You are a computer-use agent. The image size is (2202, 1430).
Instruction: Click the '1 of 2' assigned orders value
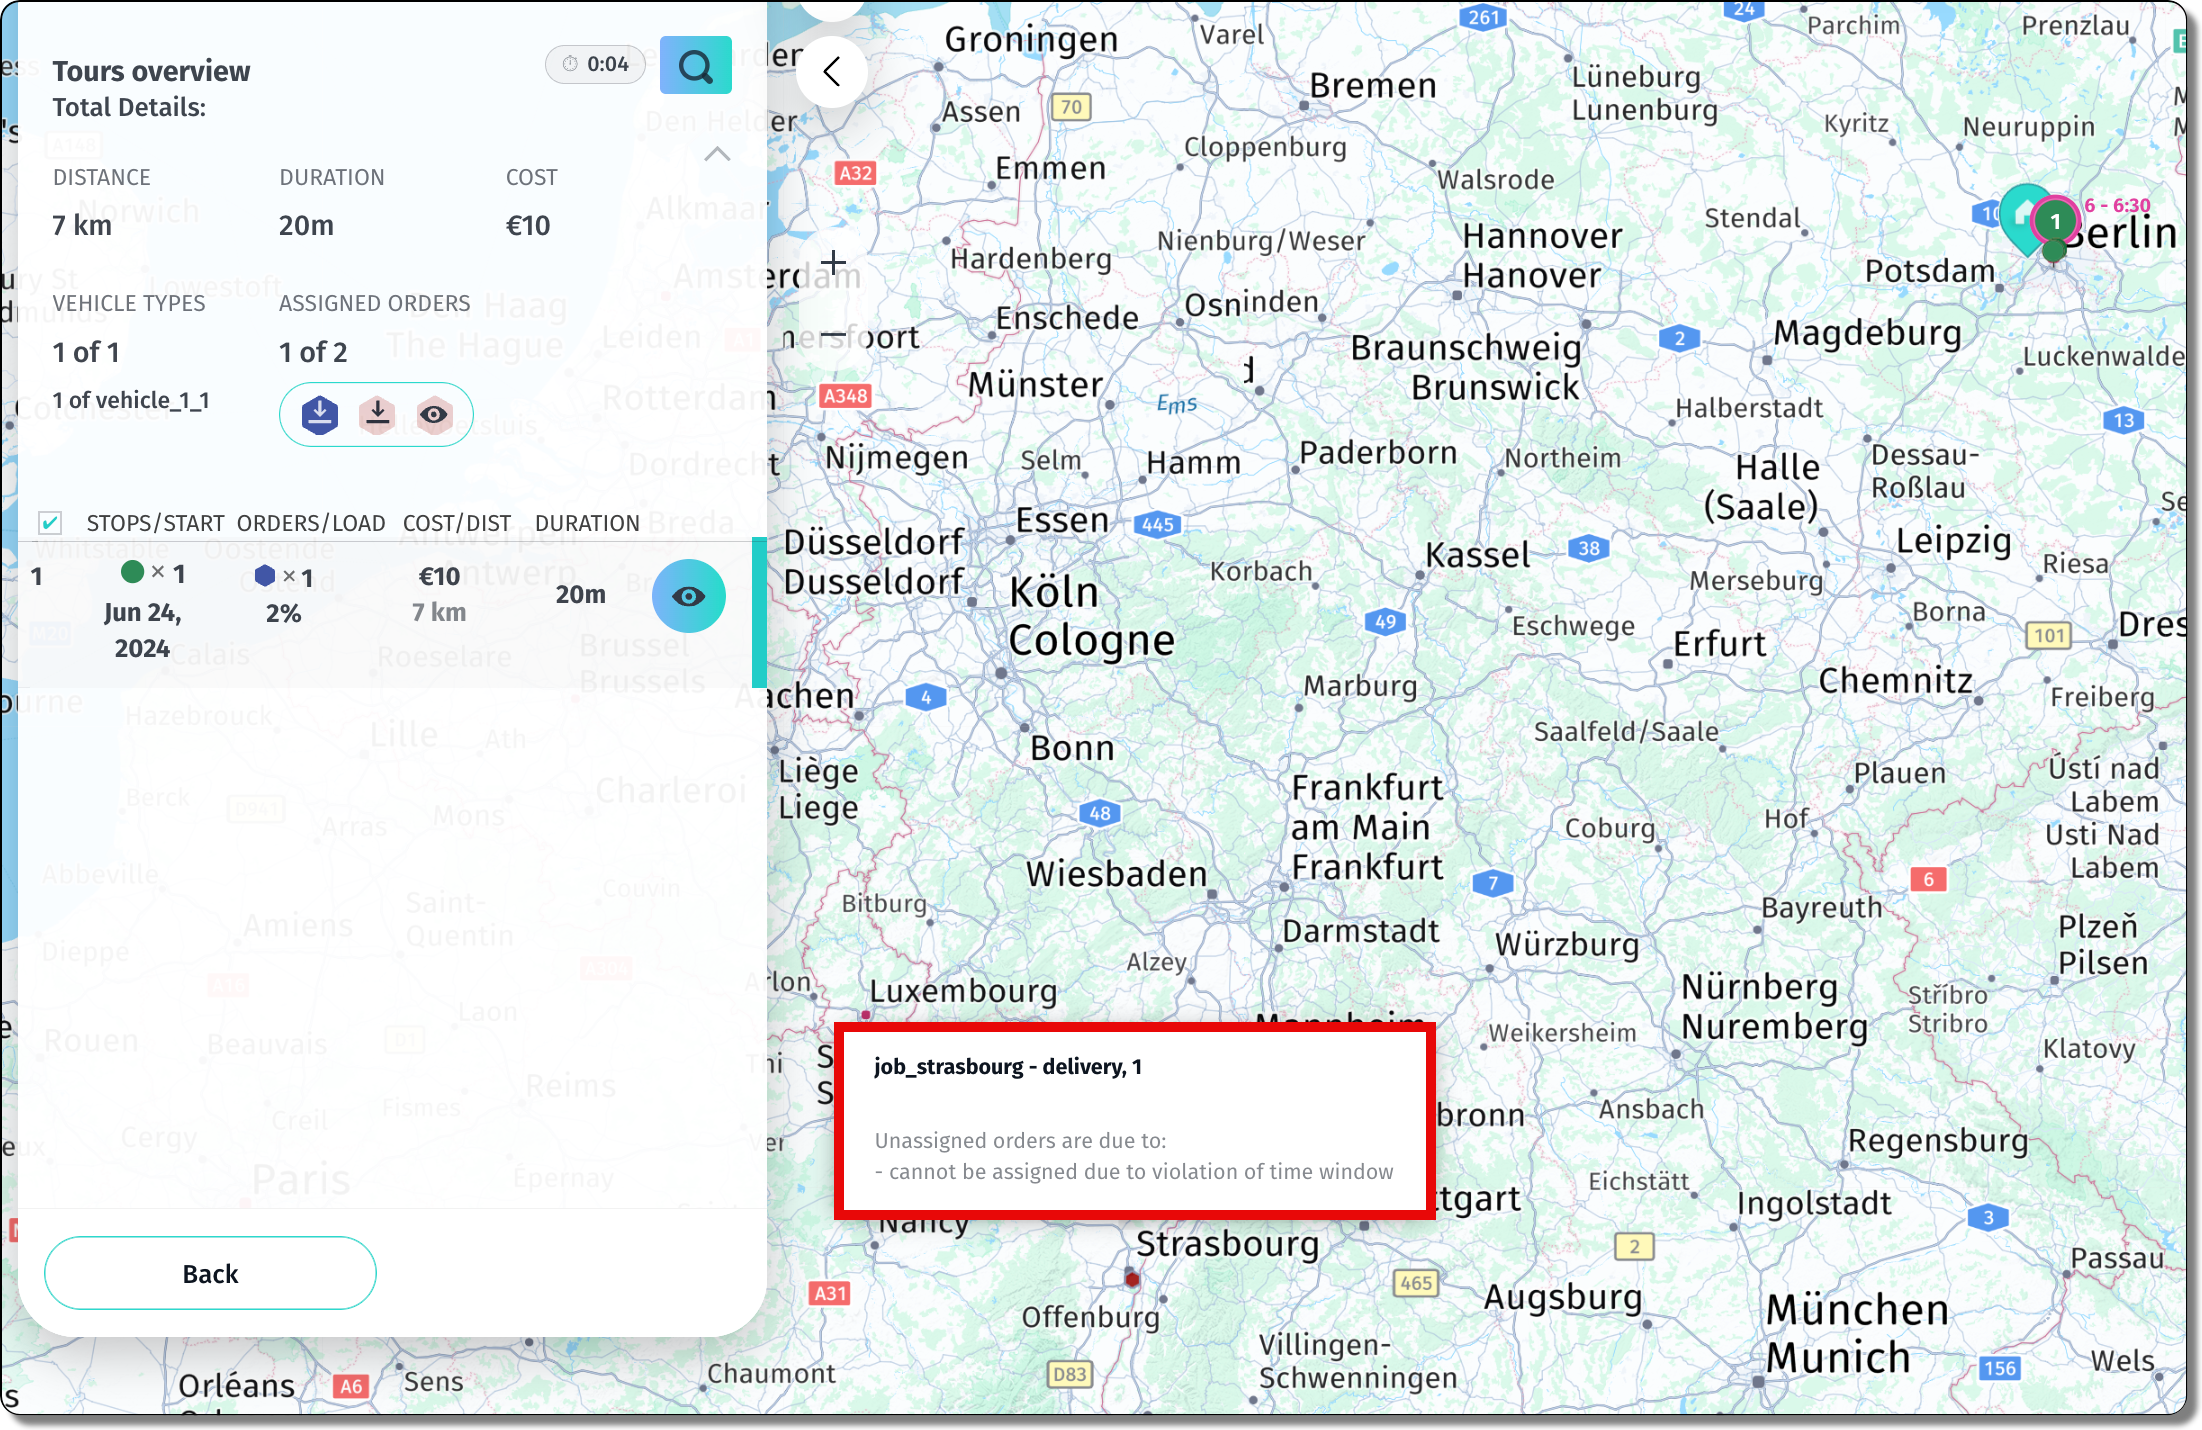(313, 352)
